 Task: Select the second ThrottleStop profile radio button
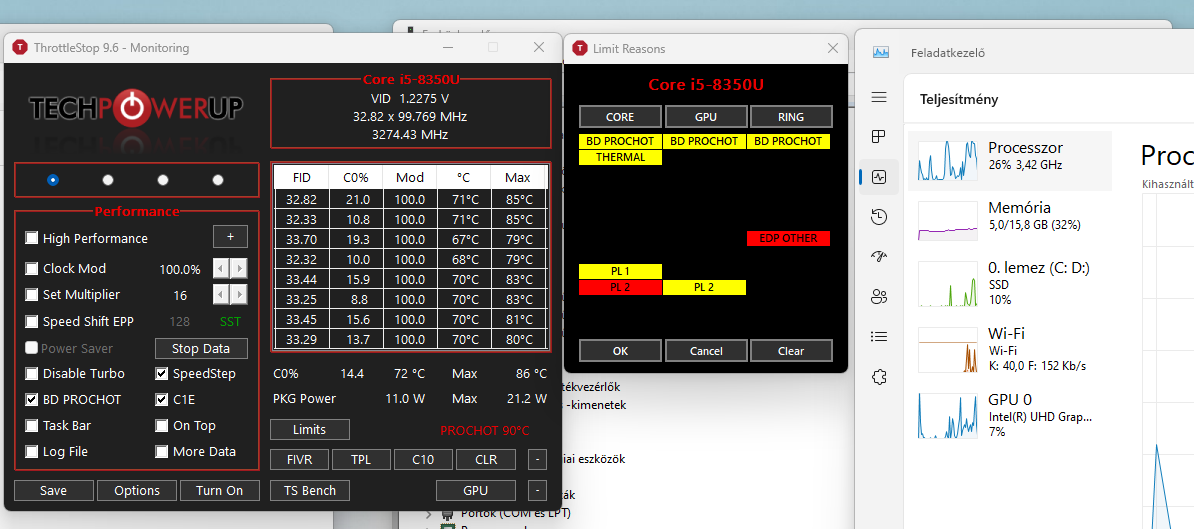pyautogui.click(x=108, y=180)
